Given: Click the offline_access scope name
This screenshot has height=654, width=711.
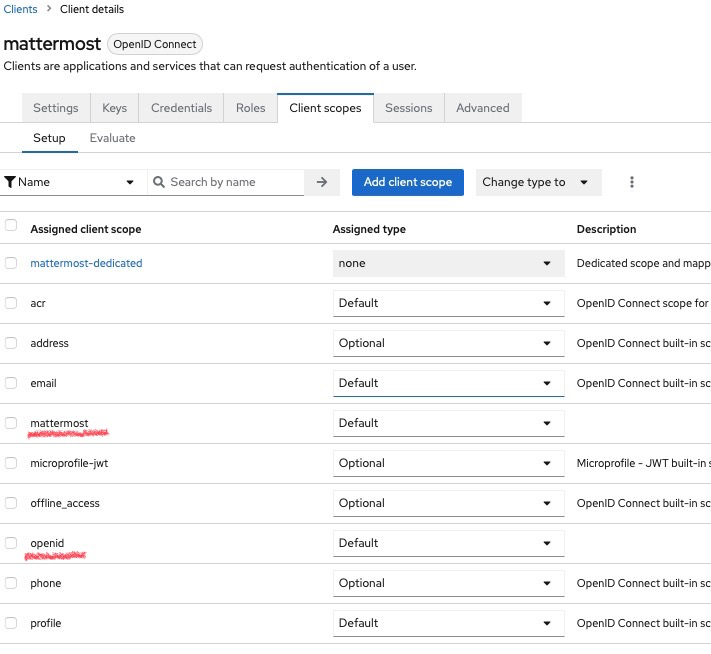Looking at the screenshot, I should (x=65, y=503).
